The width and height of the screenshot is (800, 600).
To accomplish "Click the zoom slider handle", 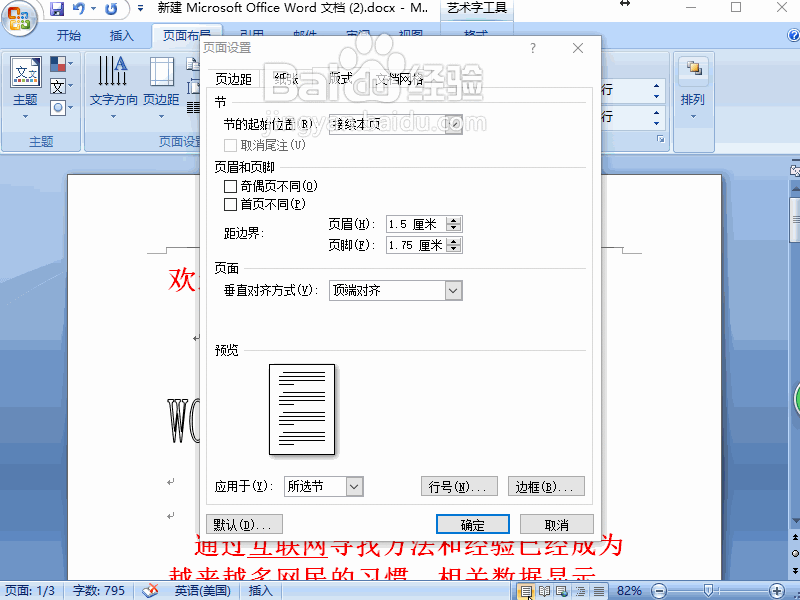I will [708, 591].
